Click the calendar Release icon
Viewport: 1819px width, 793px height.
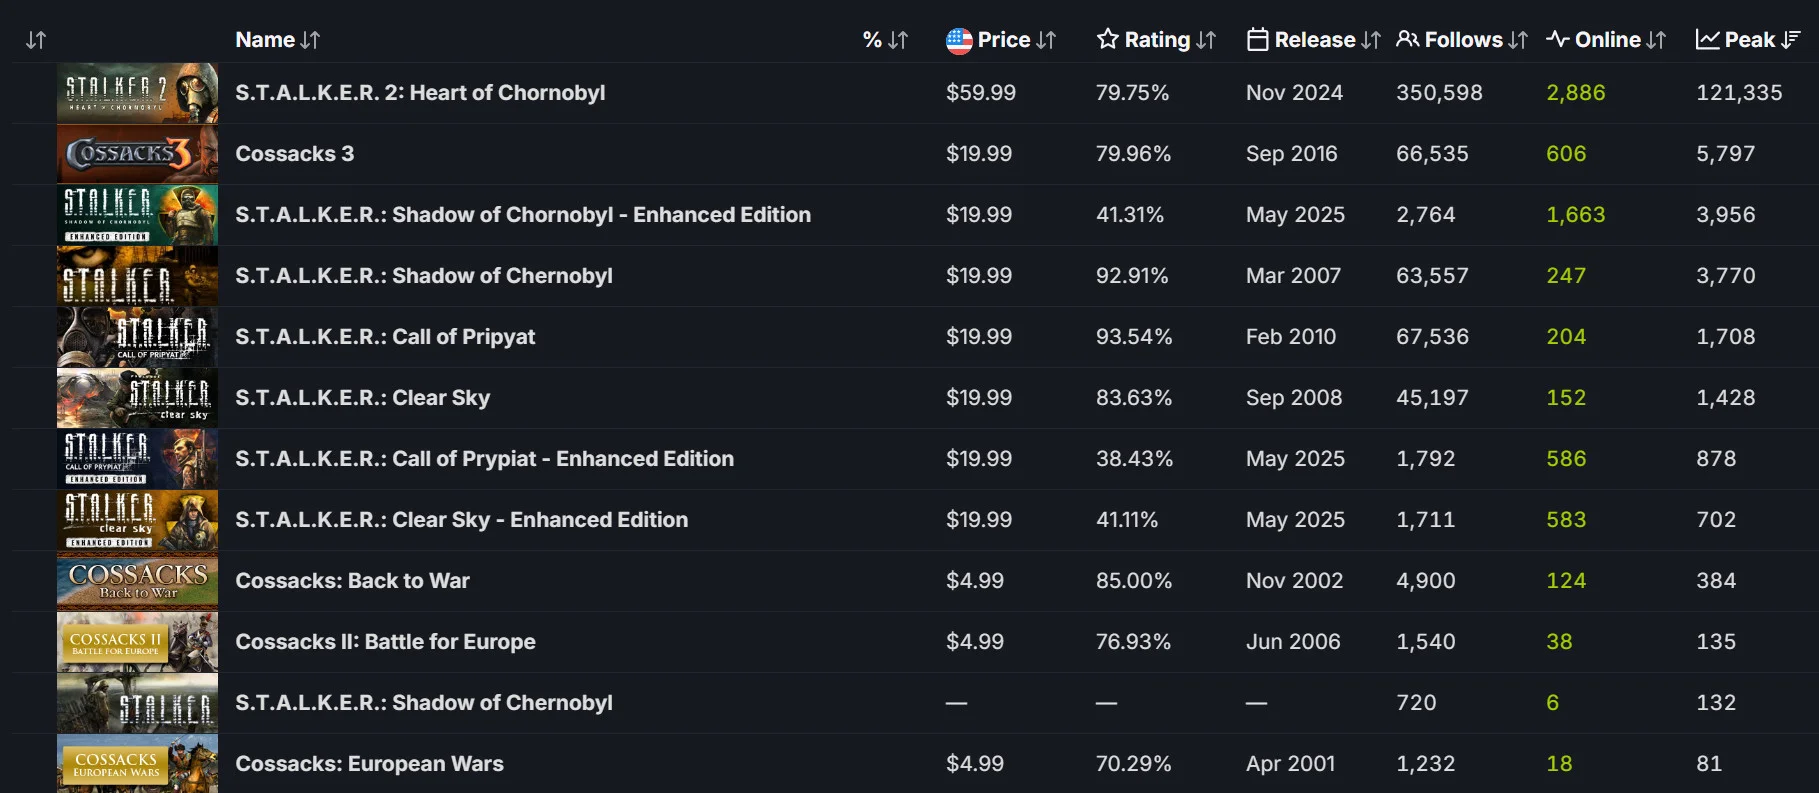[1257, 40]
